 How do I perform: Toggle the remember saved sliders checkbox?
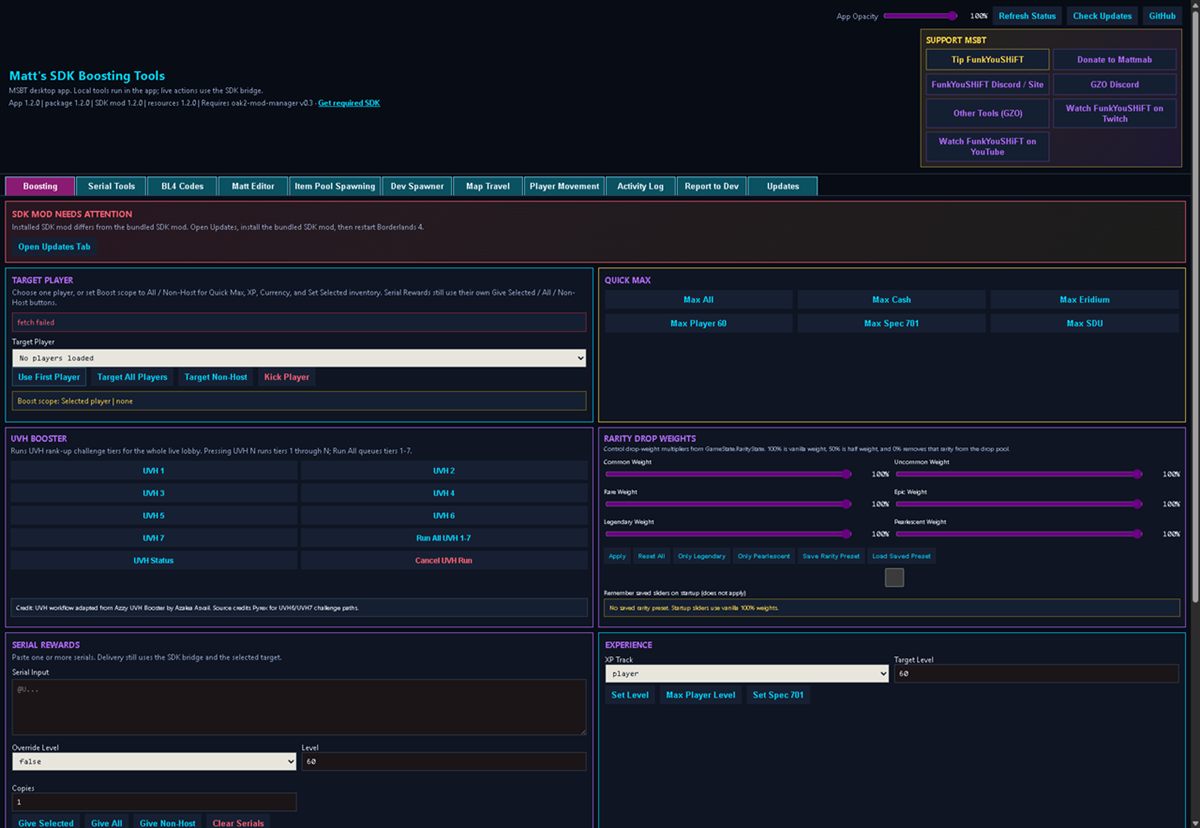[x=894, y=577]
